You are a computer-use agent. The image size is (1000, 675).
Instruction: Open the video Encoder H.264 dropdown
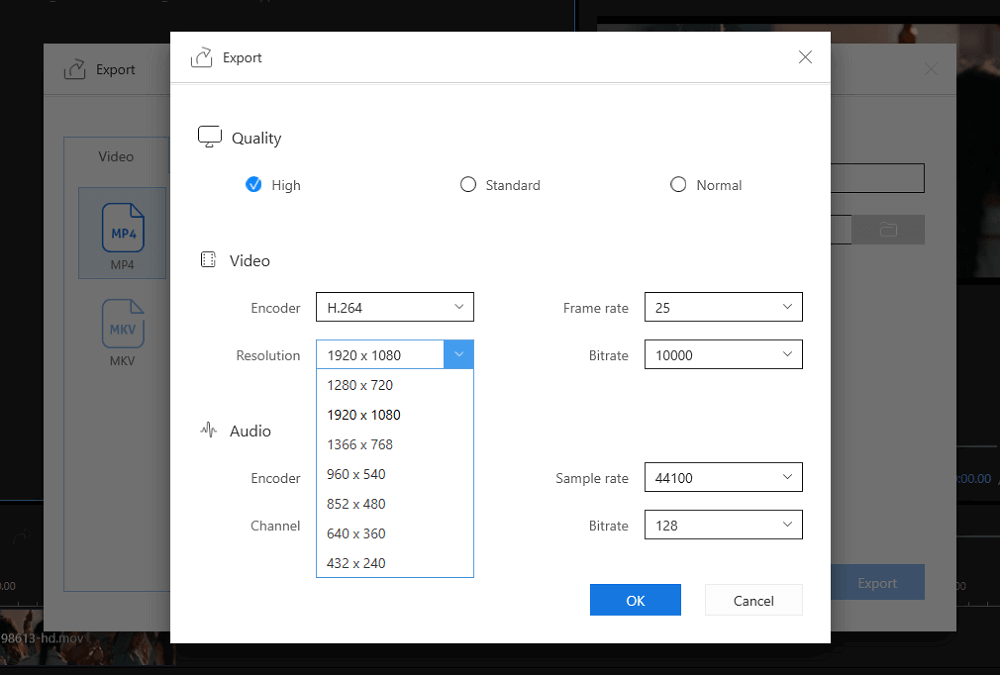pyautogui.click(x=395, y=308)
